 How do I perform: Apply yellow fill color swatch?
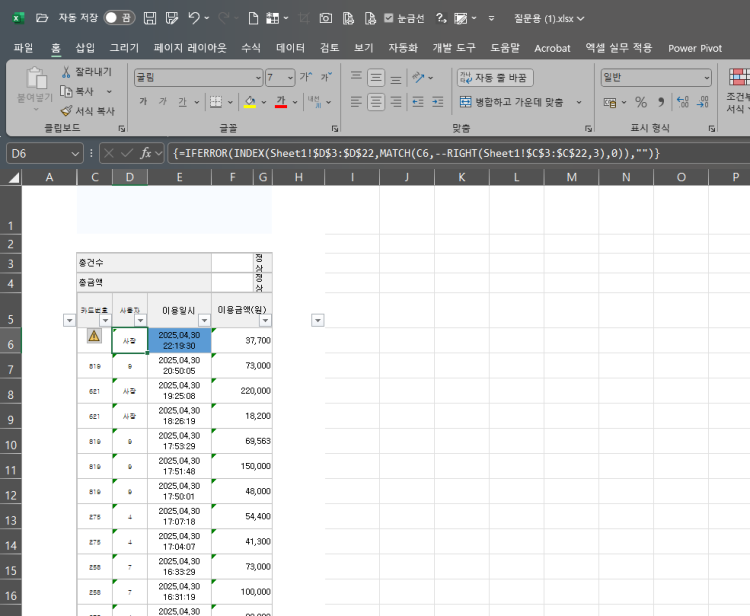[250, 101]
